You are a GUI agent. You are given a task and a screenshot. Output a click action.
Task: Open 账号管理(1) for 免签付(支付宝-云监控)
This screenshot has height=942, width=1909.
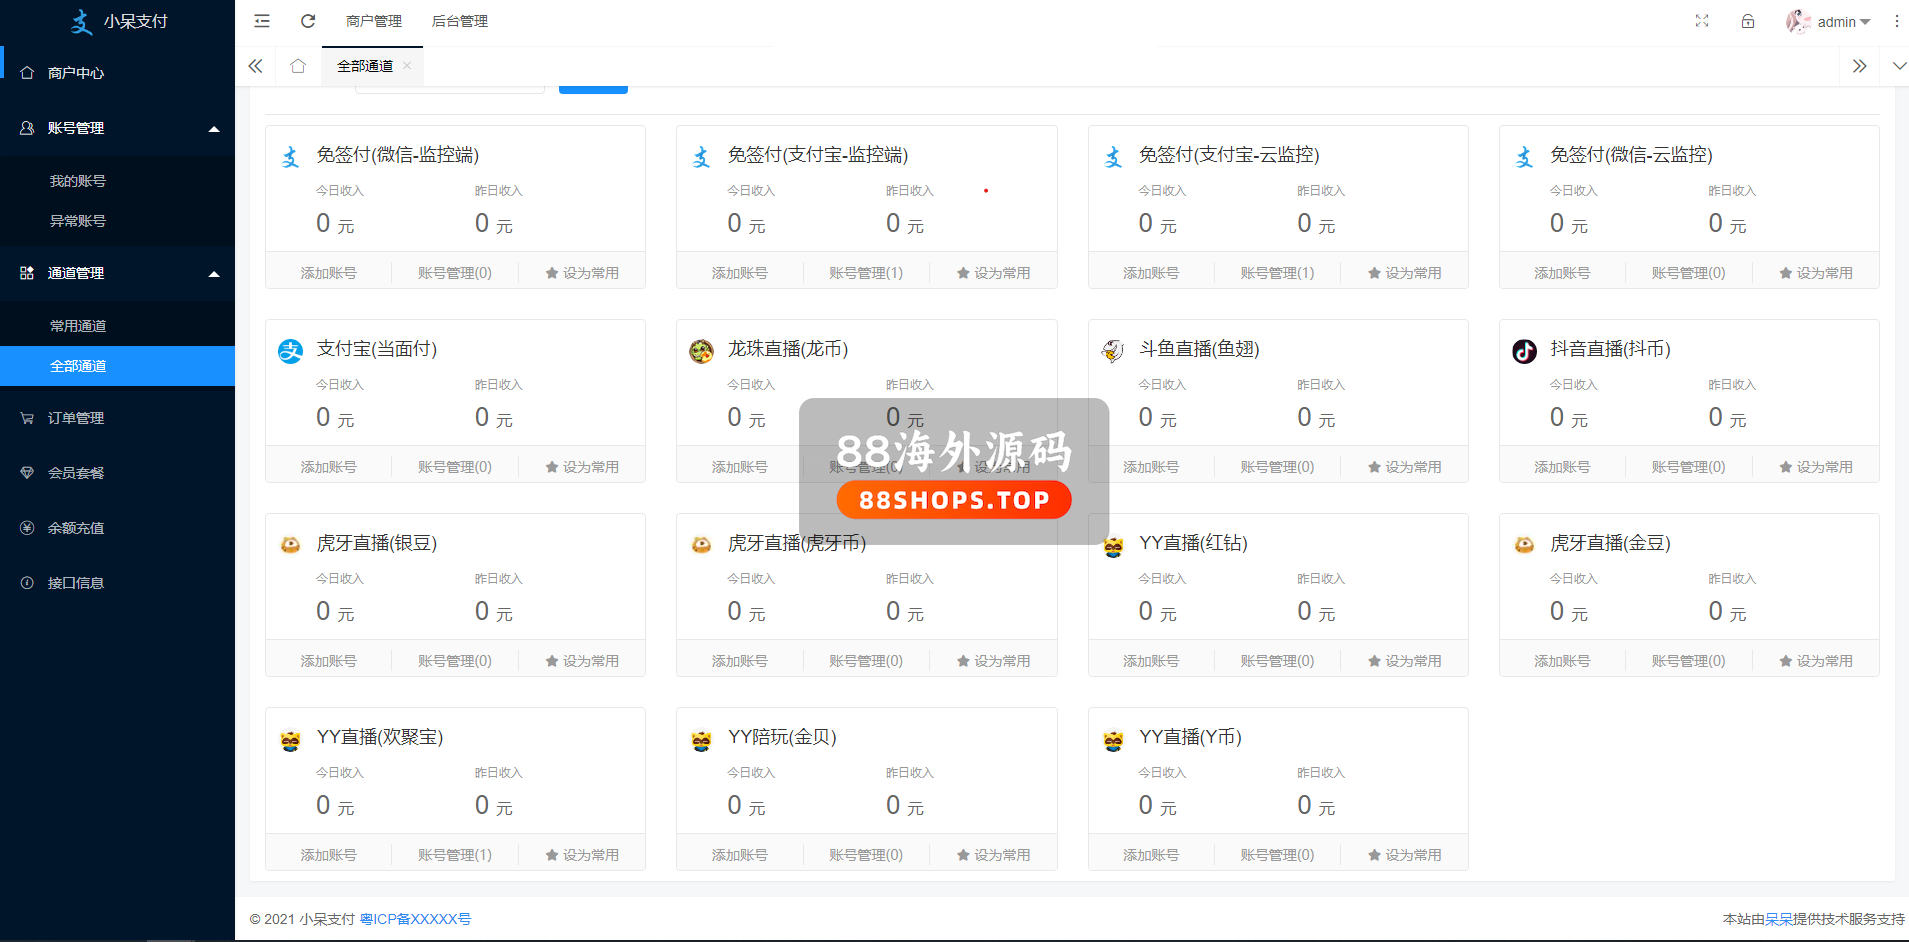coord(1277,273)
